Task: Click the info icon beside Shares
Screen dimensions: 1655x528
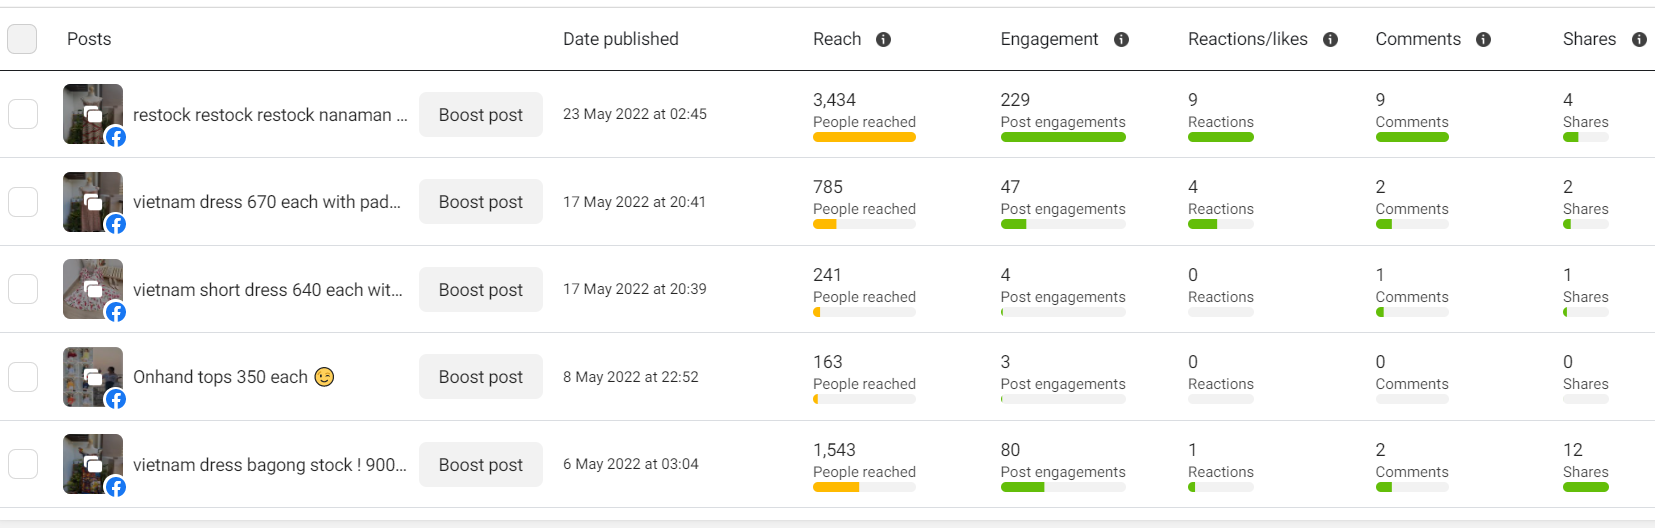Action: (1639, 40)
